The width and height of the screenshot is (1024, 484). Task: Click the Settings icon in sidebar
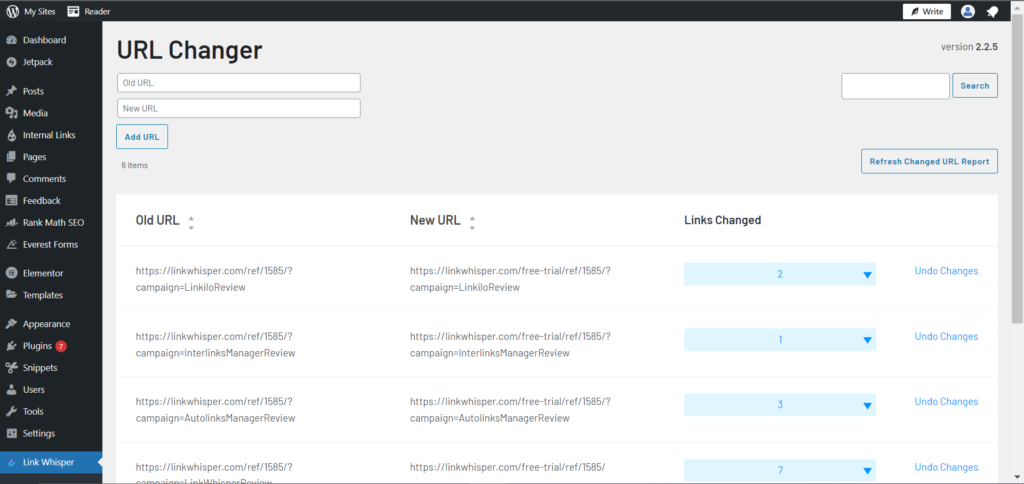coord(11,433)
